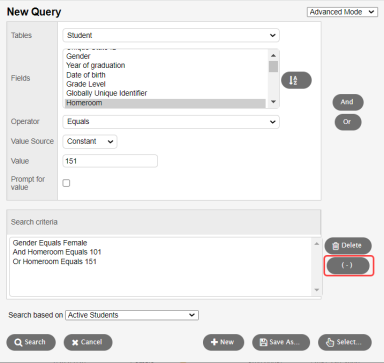This screenshot has height=363, width=384.
Task: Open the Operator dropdown showing Equals
Action: (x=171, y=122)
